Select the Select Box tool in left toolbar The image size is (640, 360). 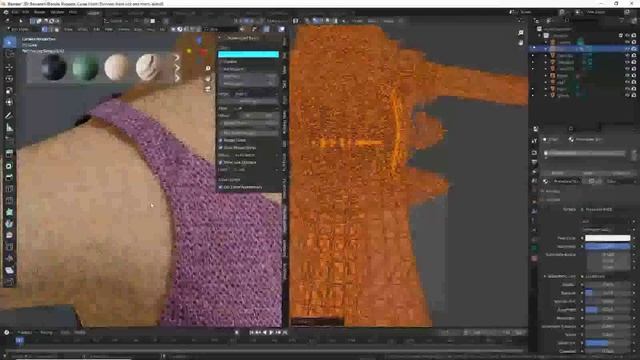tap(9, 43)
